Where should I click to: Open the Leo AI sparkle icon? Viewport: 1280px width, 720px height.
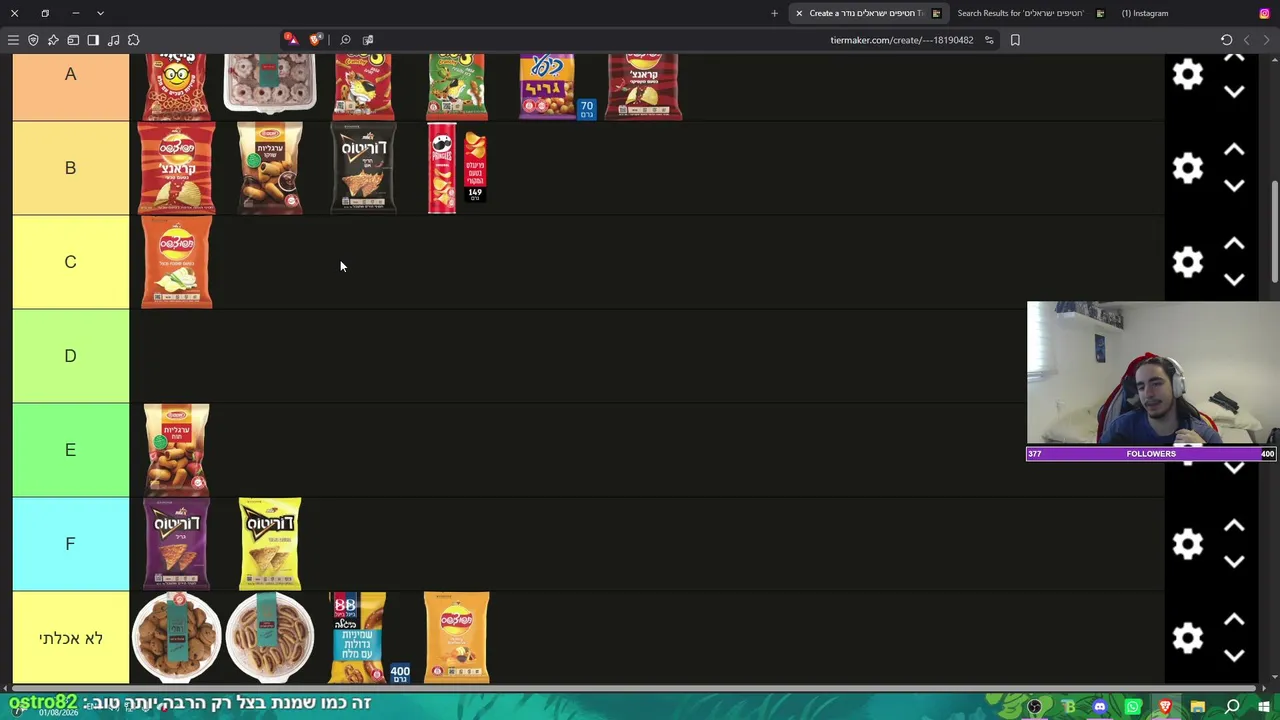pos(53,40)
